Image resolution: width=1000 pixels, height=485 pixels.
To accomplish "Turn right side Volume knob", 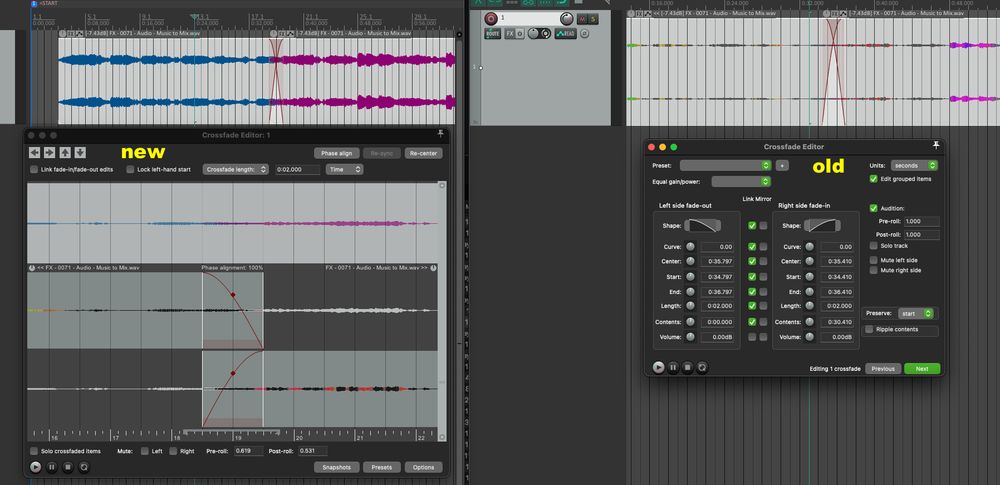I will click(809, 337).
